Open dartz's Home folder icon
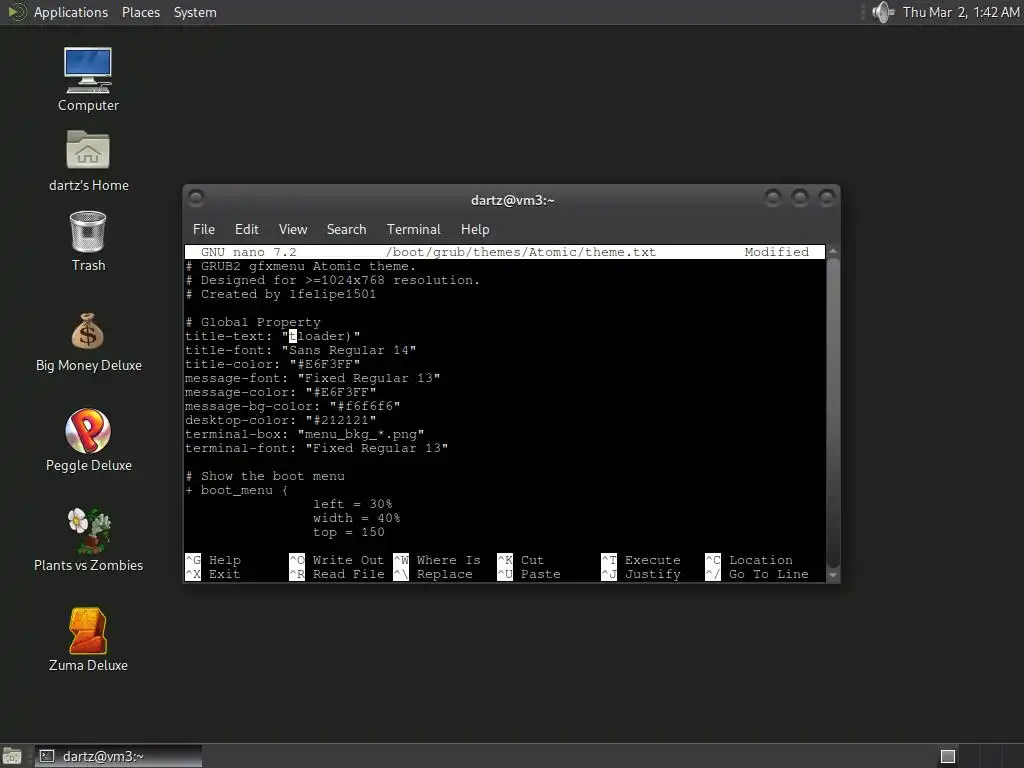 click(88, 161)
